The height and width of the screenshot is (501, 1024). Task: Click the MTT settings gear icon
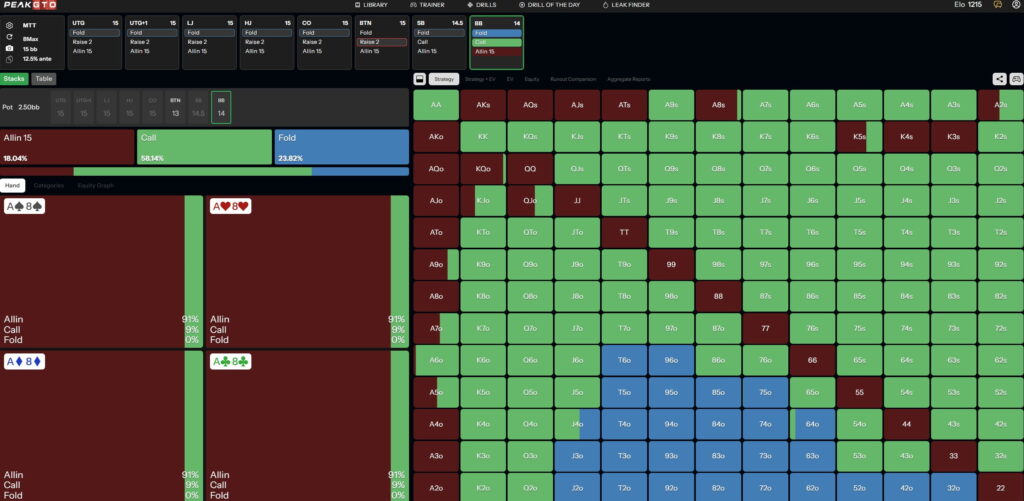pos(9,25)
